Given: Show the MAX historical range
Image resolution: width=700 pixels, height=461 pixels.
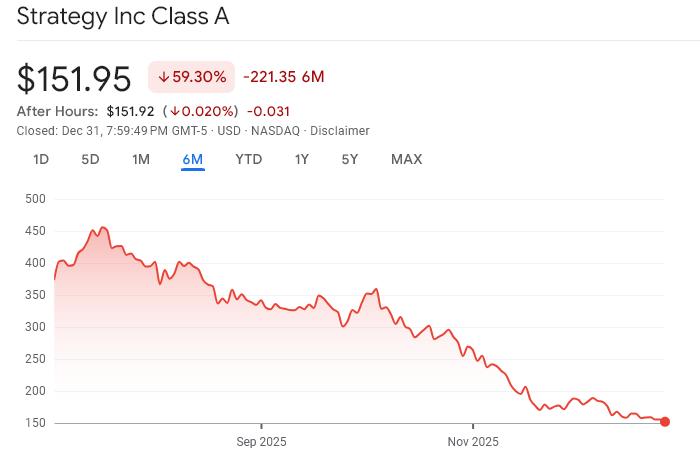Looking at the screenshot, I should pos(406,159).
